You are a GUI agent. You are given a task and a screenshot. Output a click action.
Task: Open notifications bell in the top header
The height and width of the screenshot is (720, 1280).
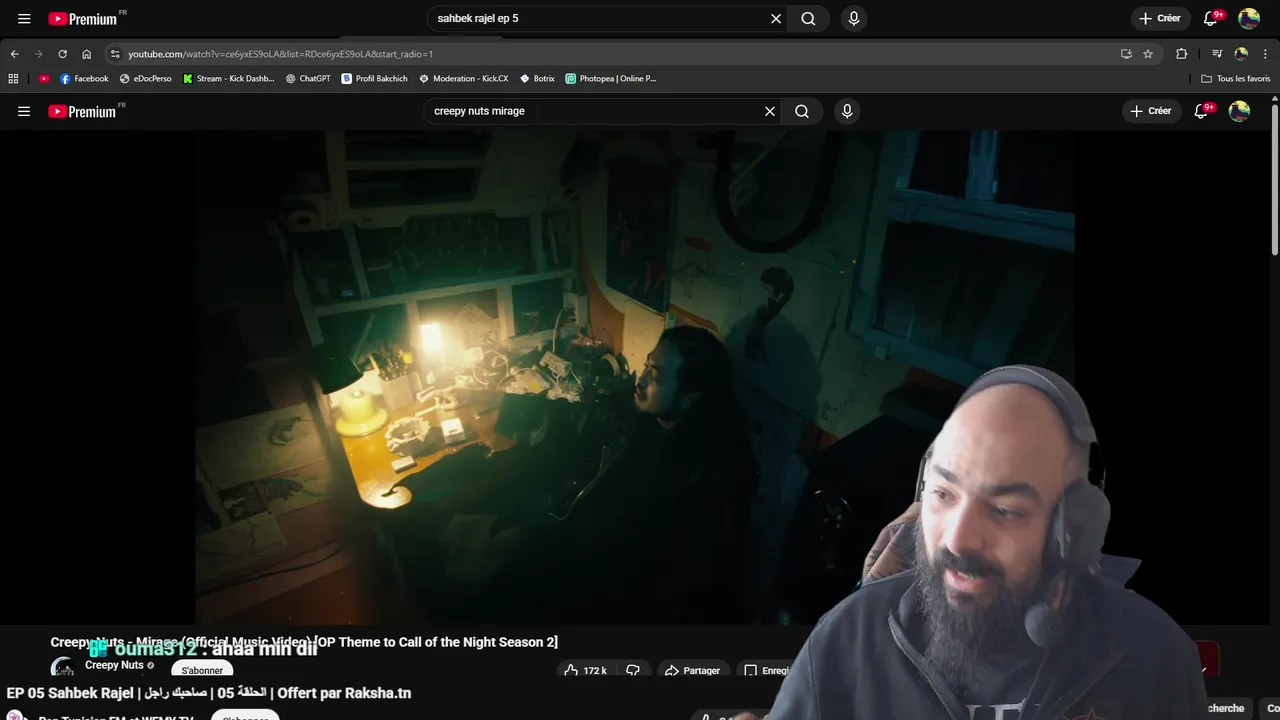[1211, 18]
